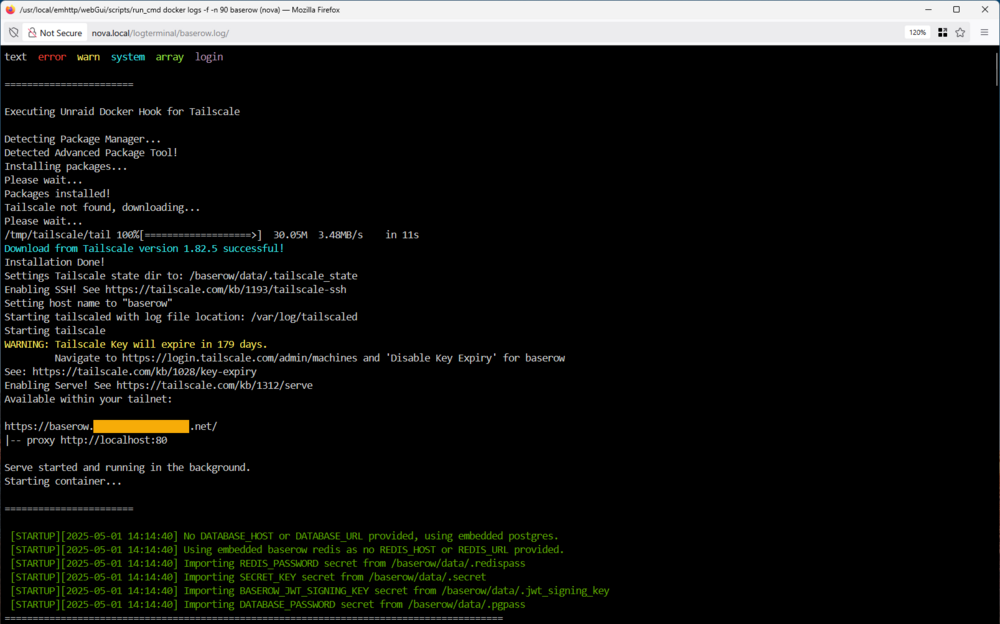This screenshot has height=624, width=1000.
Task: Click the tailscale serve kb URL text
Action: (214, 385)
